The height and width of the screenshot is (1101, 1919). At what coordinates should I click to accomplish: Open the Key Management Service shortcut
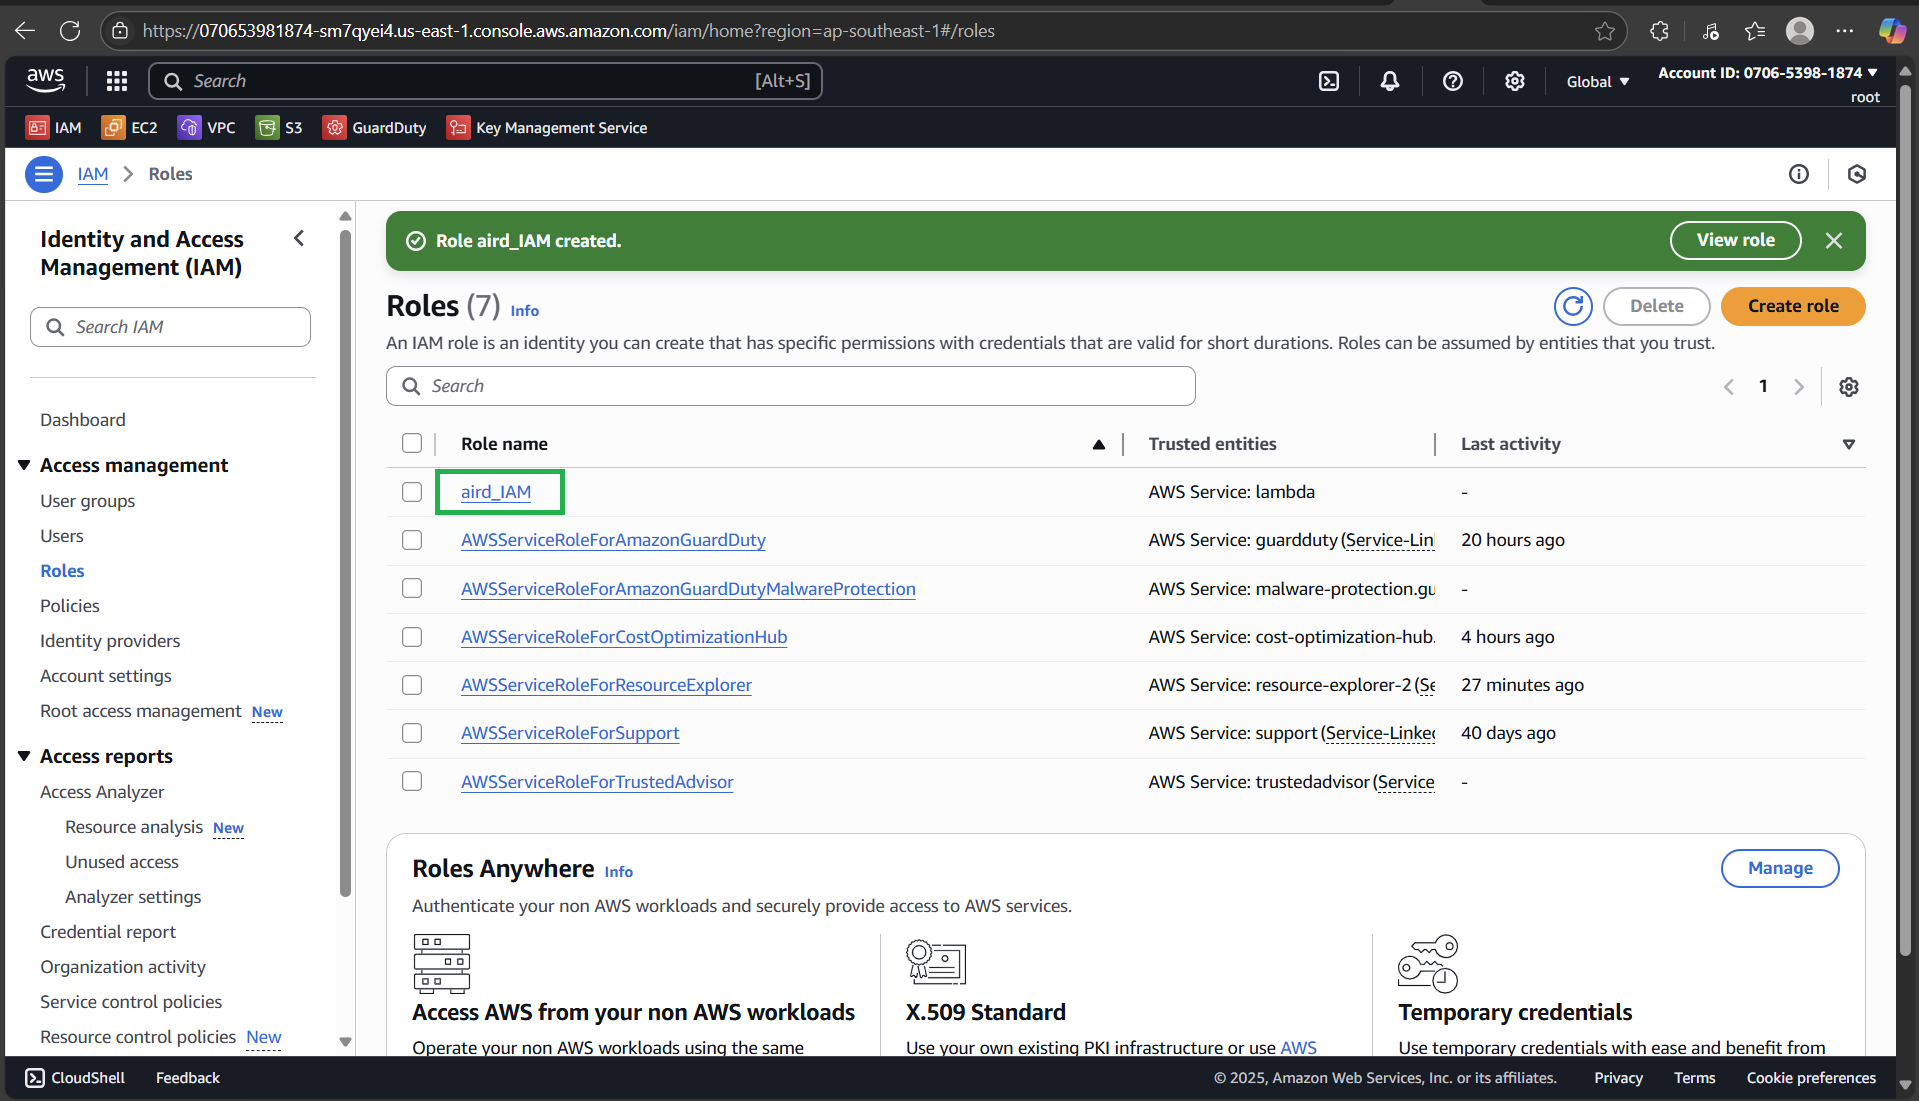pyautogui.click(x=547, y=128)
